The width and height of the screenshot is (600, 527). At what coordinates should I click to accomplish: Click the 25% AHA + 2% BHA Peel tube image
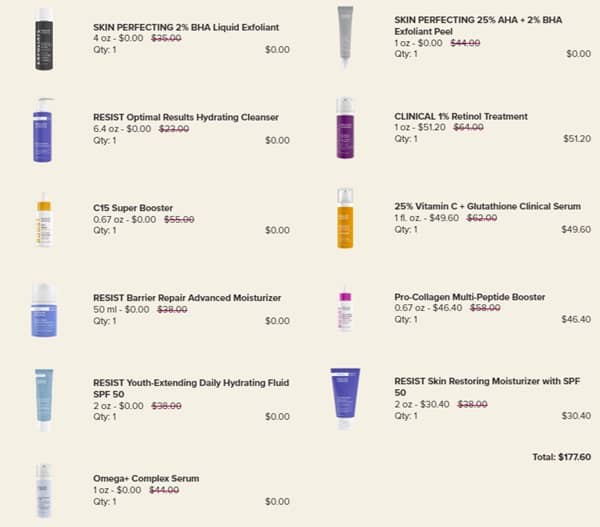point(345,35)
